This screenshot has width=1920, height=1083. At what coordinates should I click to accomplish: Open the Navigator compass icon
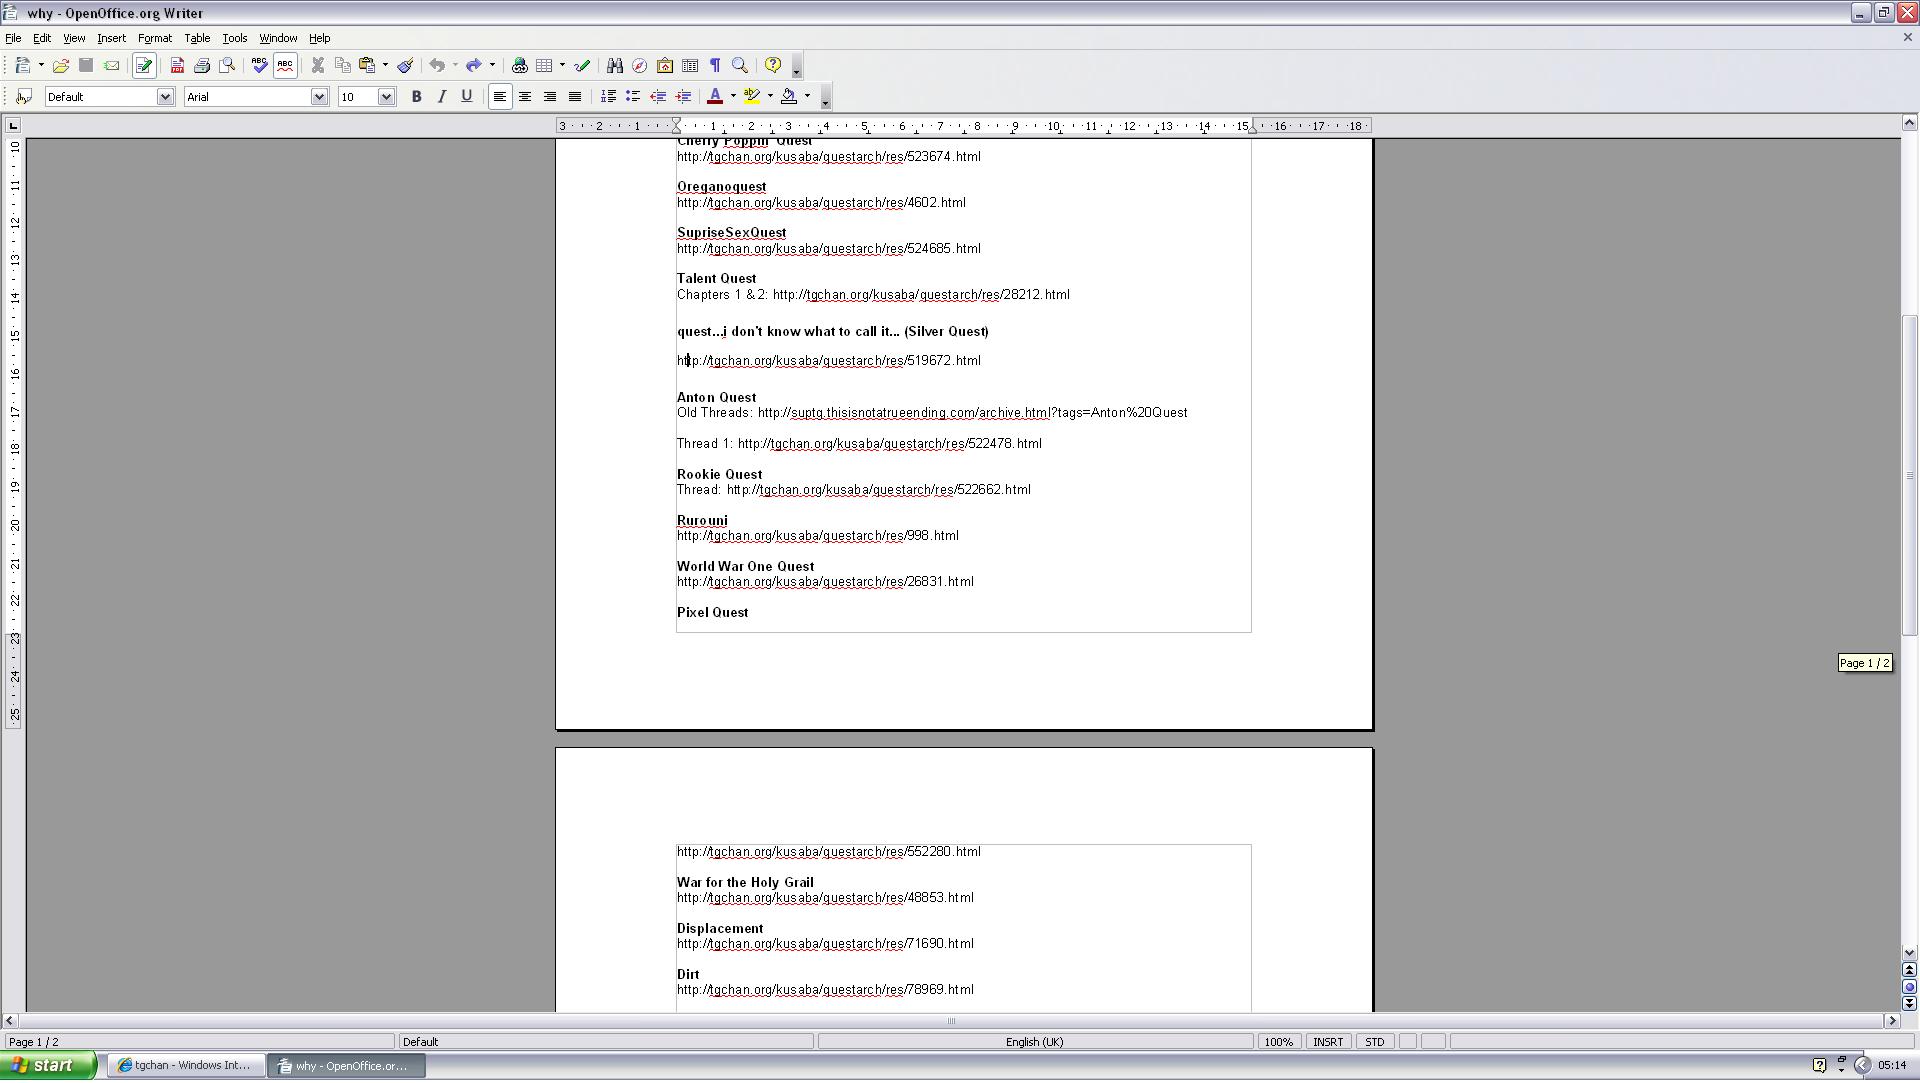639,66
